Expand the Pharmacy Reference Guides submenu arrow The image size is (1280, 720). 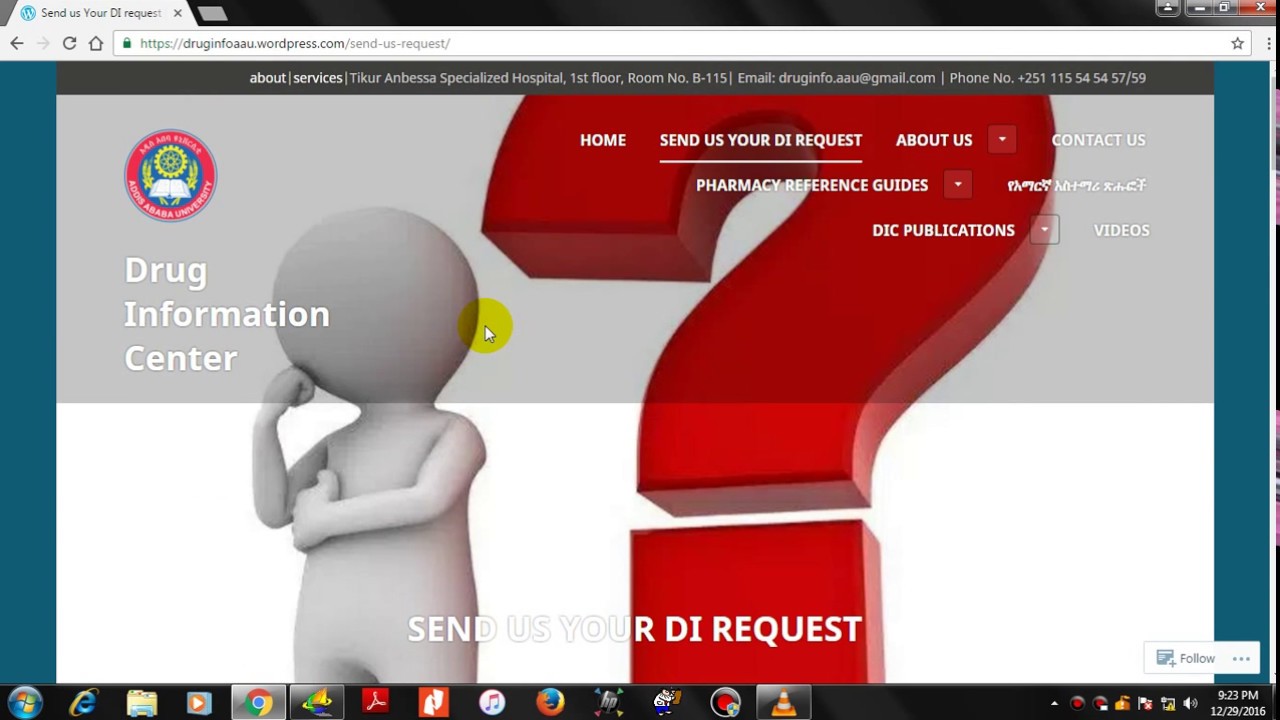957,185
